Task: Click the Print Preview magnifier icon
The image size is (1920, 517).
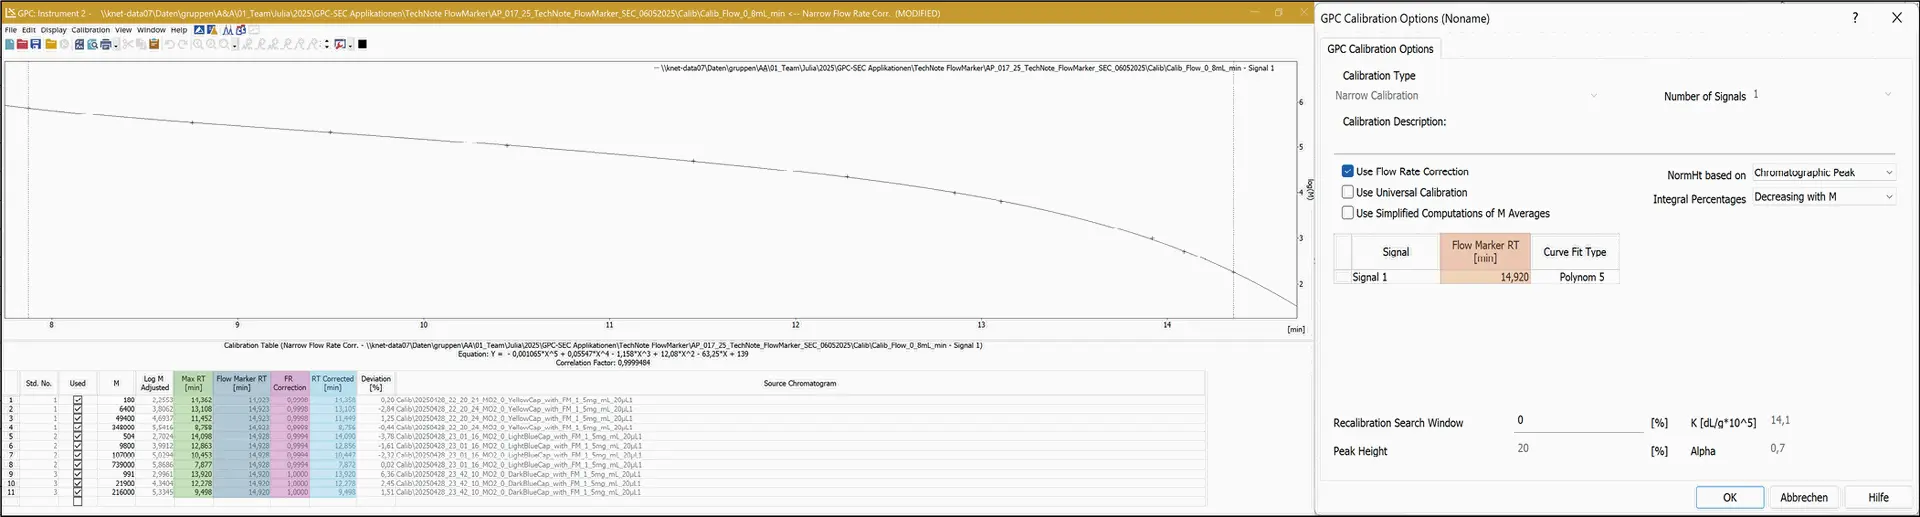Action: pyautogui.click(x=92, y=44)
